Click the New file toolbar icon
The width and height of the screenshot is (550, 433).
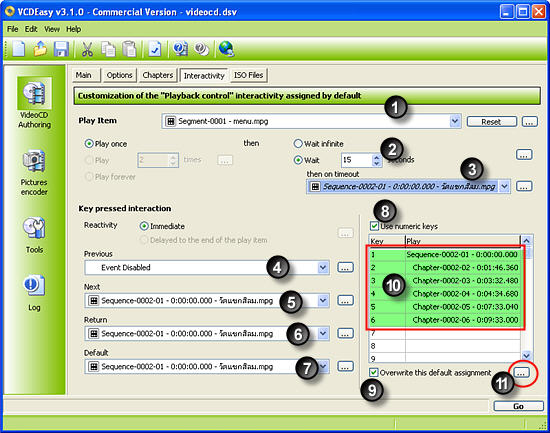tap(18, 48)
